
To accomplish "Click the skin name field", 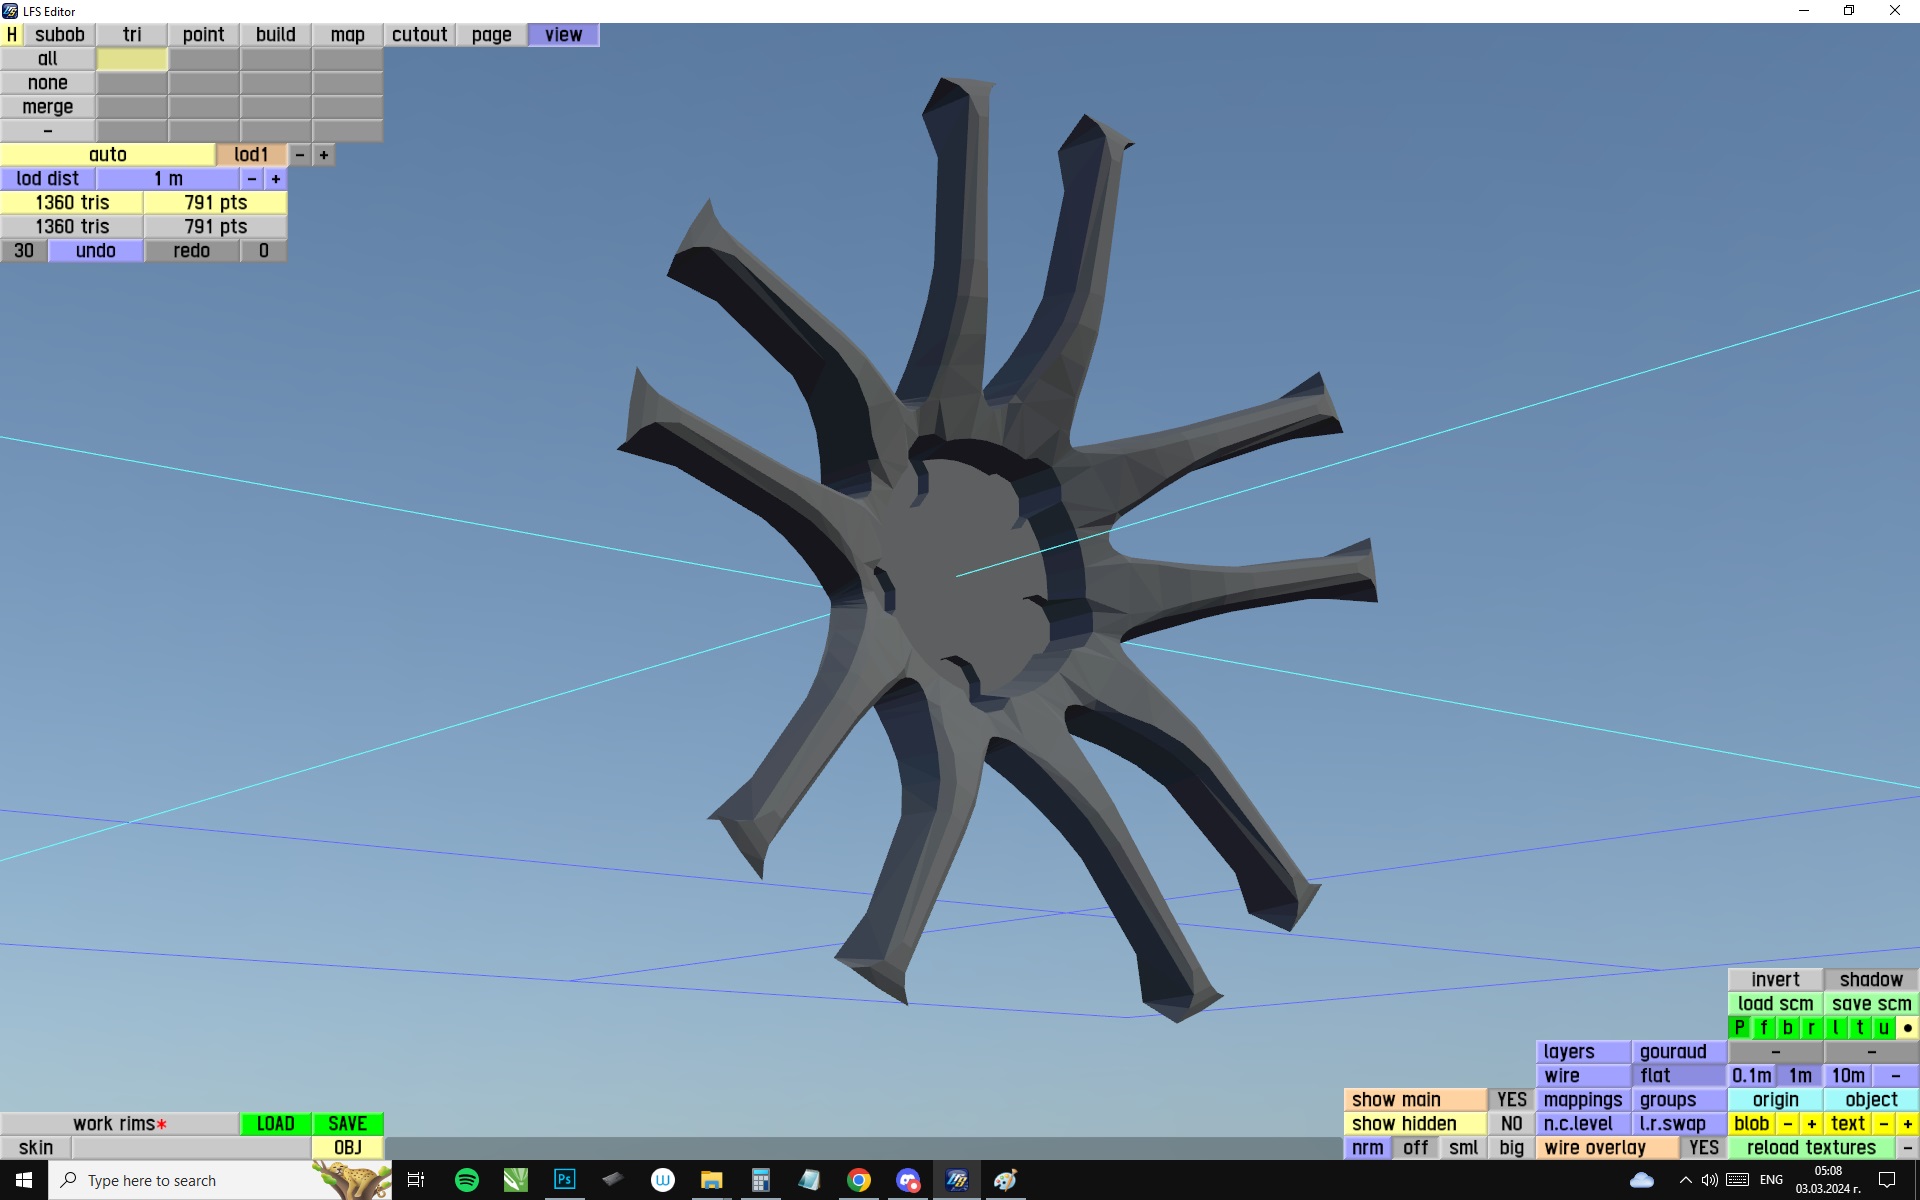I will 190,1148.
